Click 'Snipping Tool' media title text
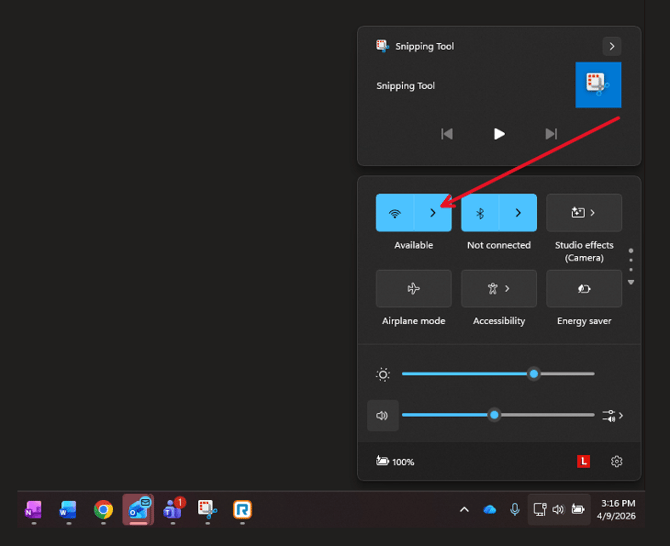670x546 pixels. tap(406, 86)
